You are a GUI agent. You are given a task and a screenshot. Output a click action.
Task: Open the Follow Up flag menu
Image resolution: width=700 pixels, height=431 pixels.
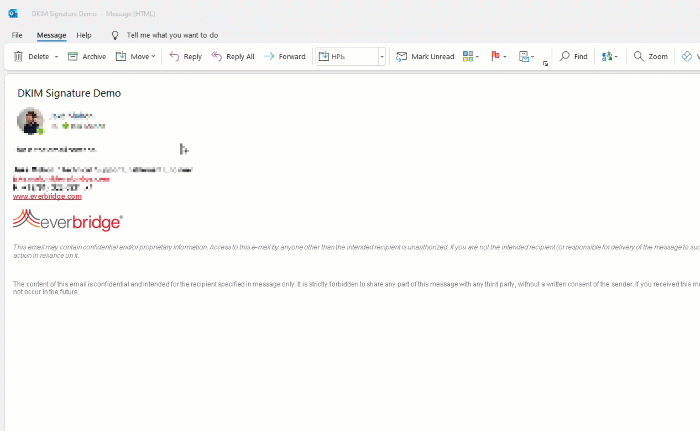(499, 56)
